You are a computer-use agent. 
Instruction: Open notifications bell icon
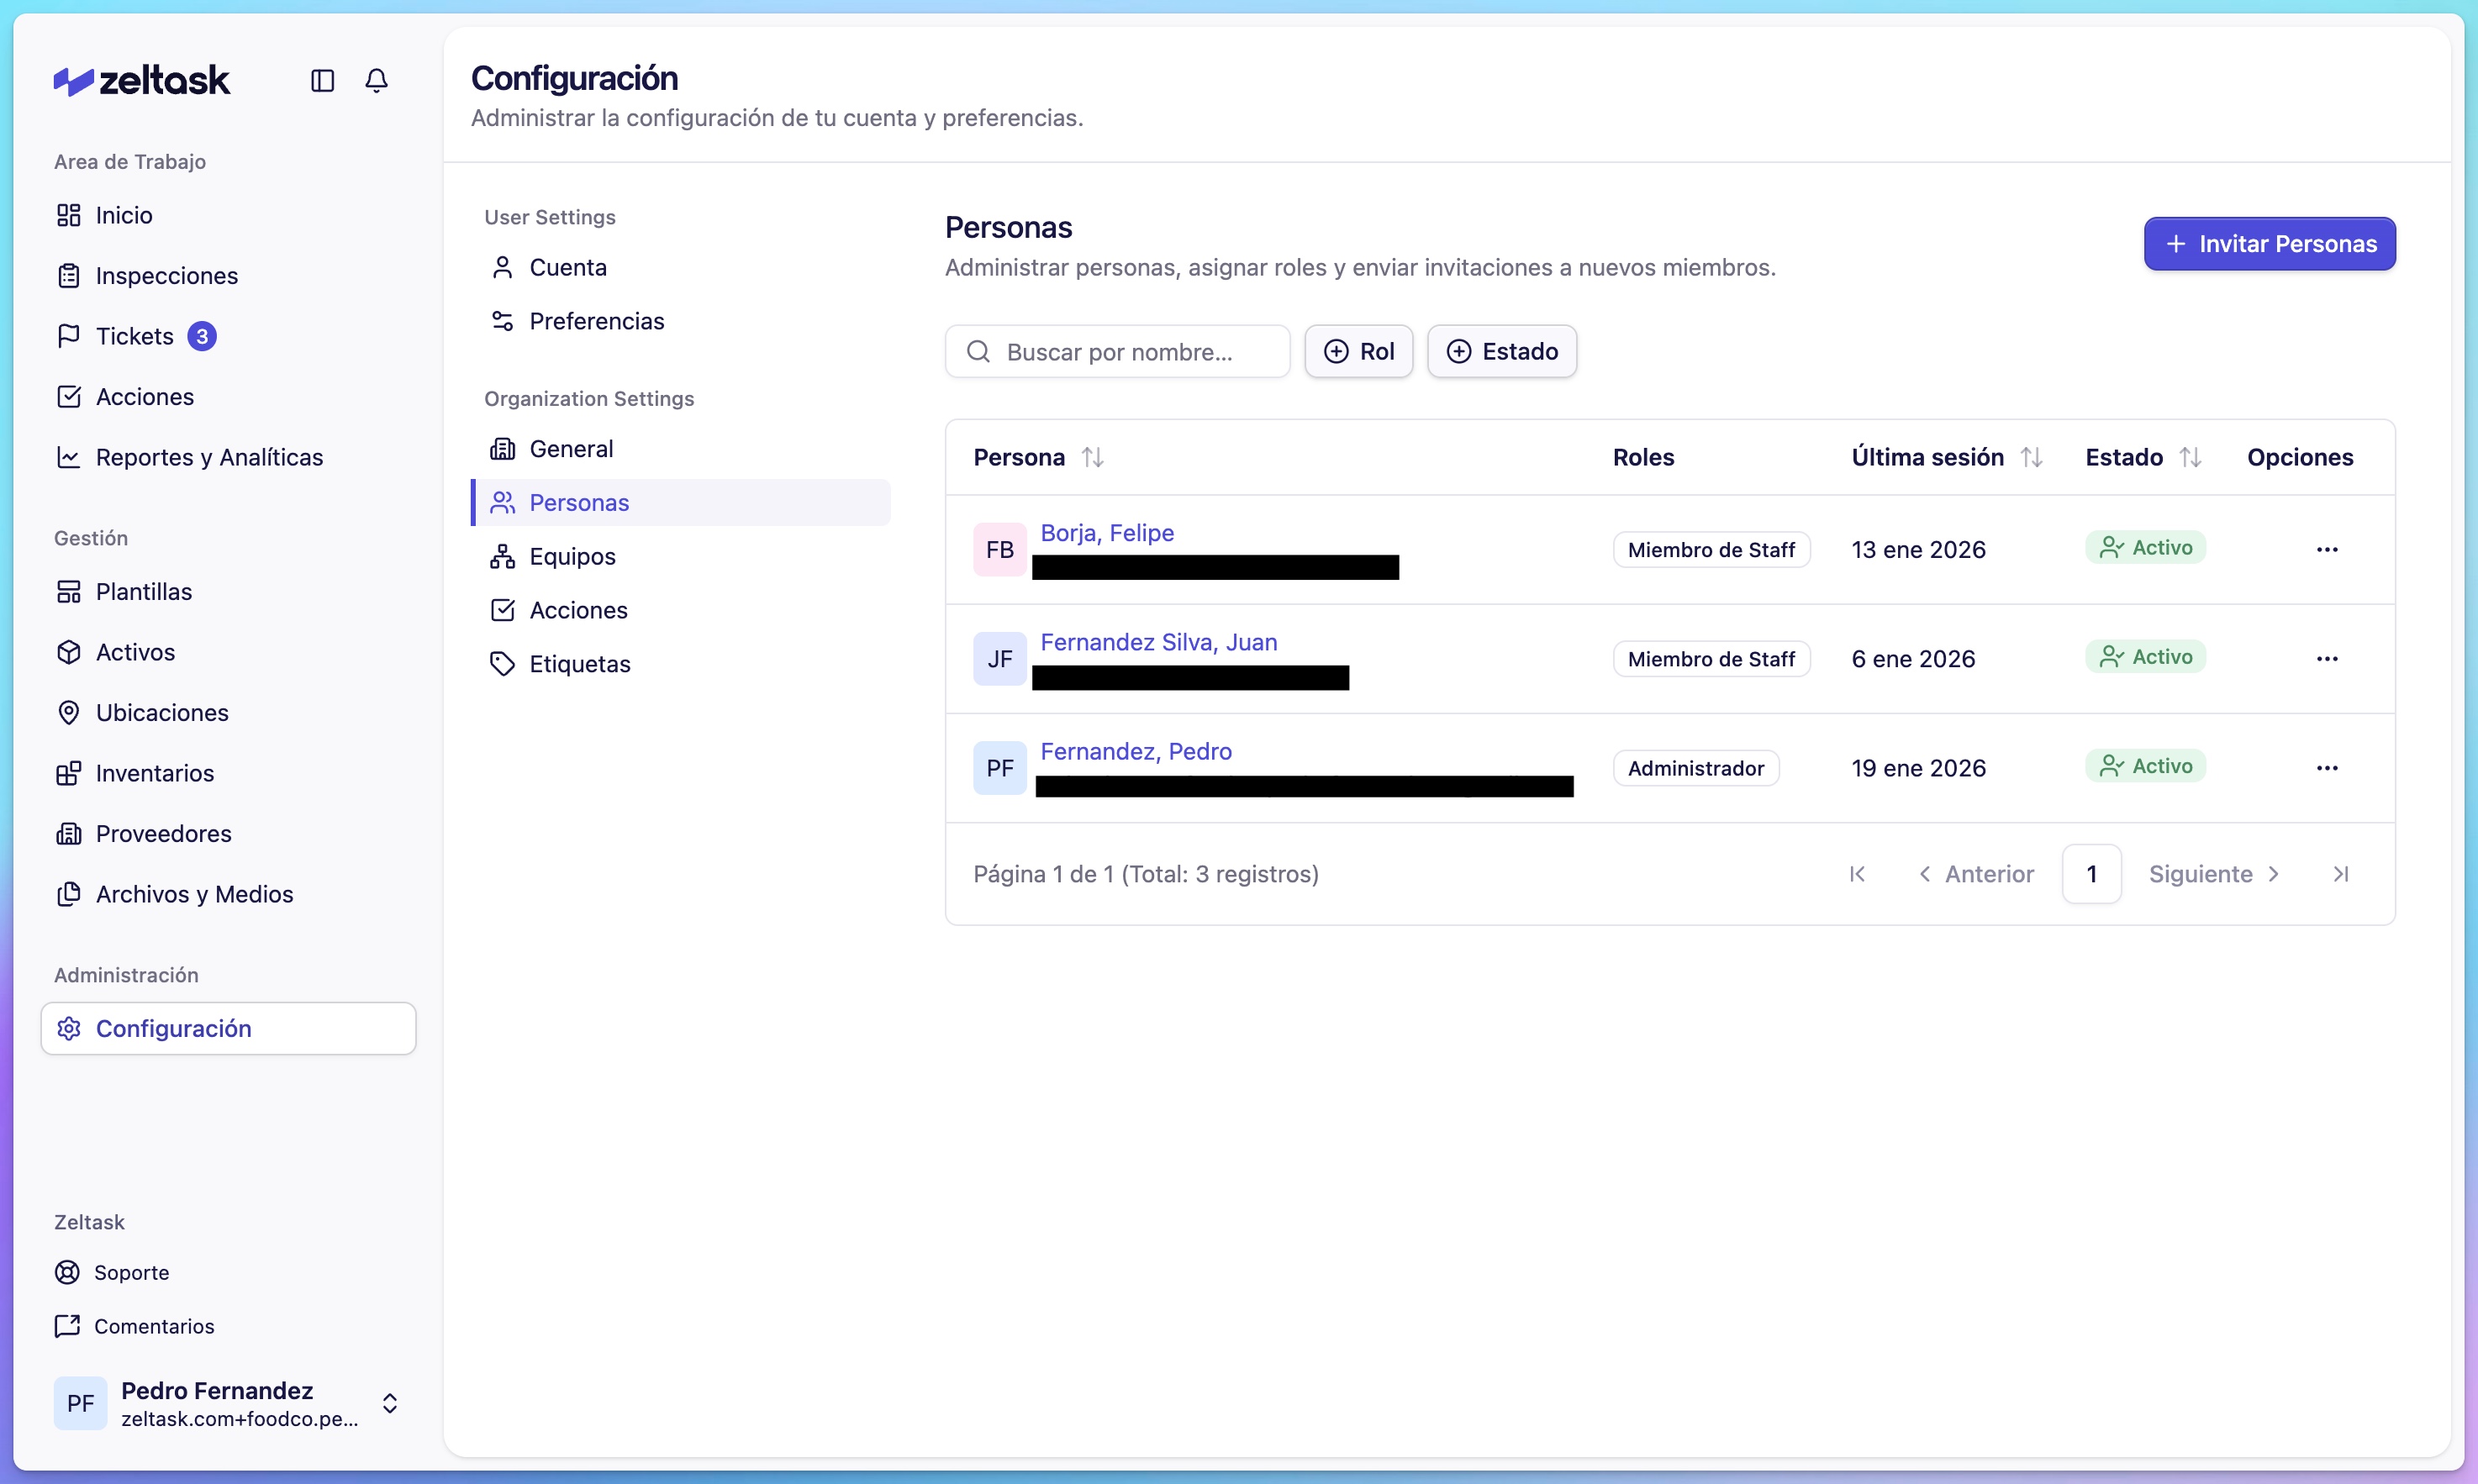(376, 80)
